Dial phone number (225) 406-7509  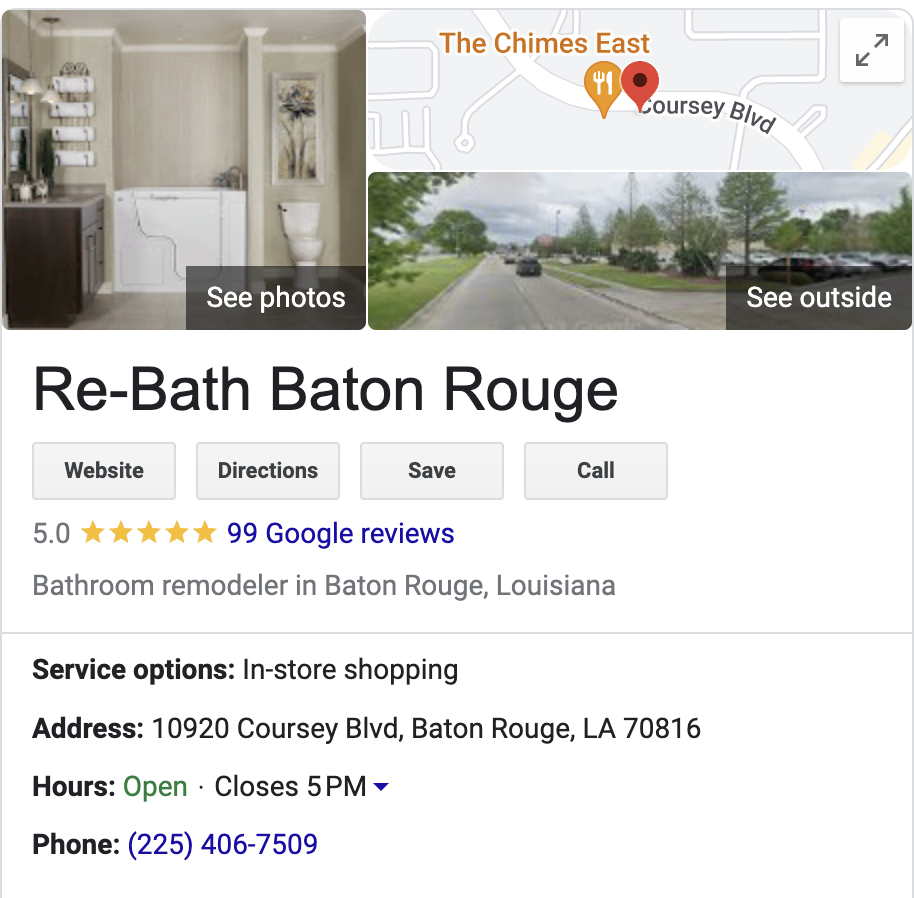tap(223, 844)
